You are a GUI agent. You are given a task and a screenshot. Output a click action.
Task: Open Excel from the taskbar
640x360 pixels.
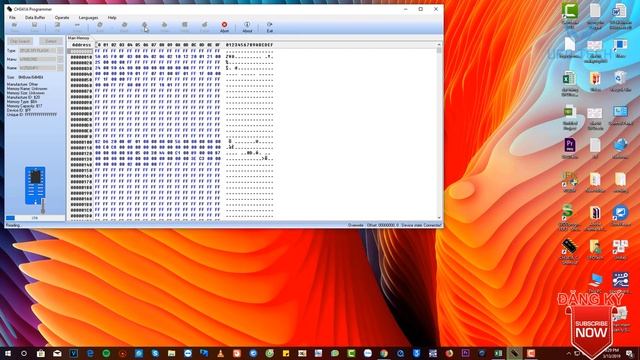[x=498, y=353]
